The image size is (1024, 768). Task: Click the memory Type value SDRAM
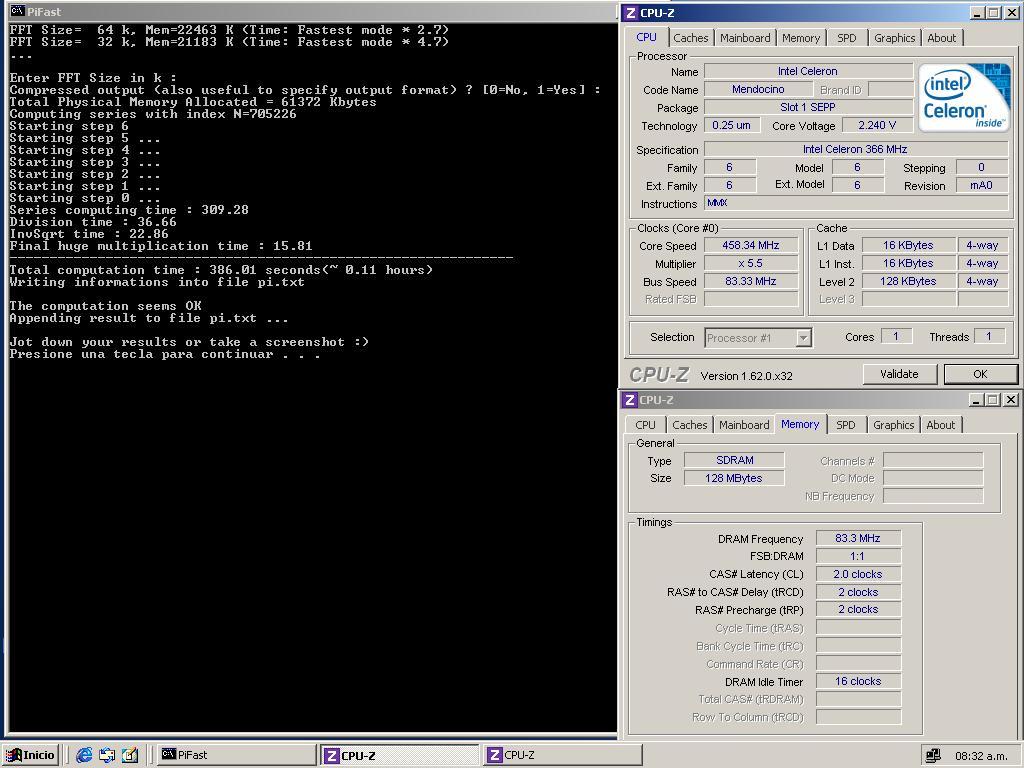(x=734, y=460)
